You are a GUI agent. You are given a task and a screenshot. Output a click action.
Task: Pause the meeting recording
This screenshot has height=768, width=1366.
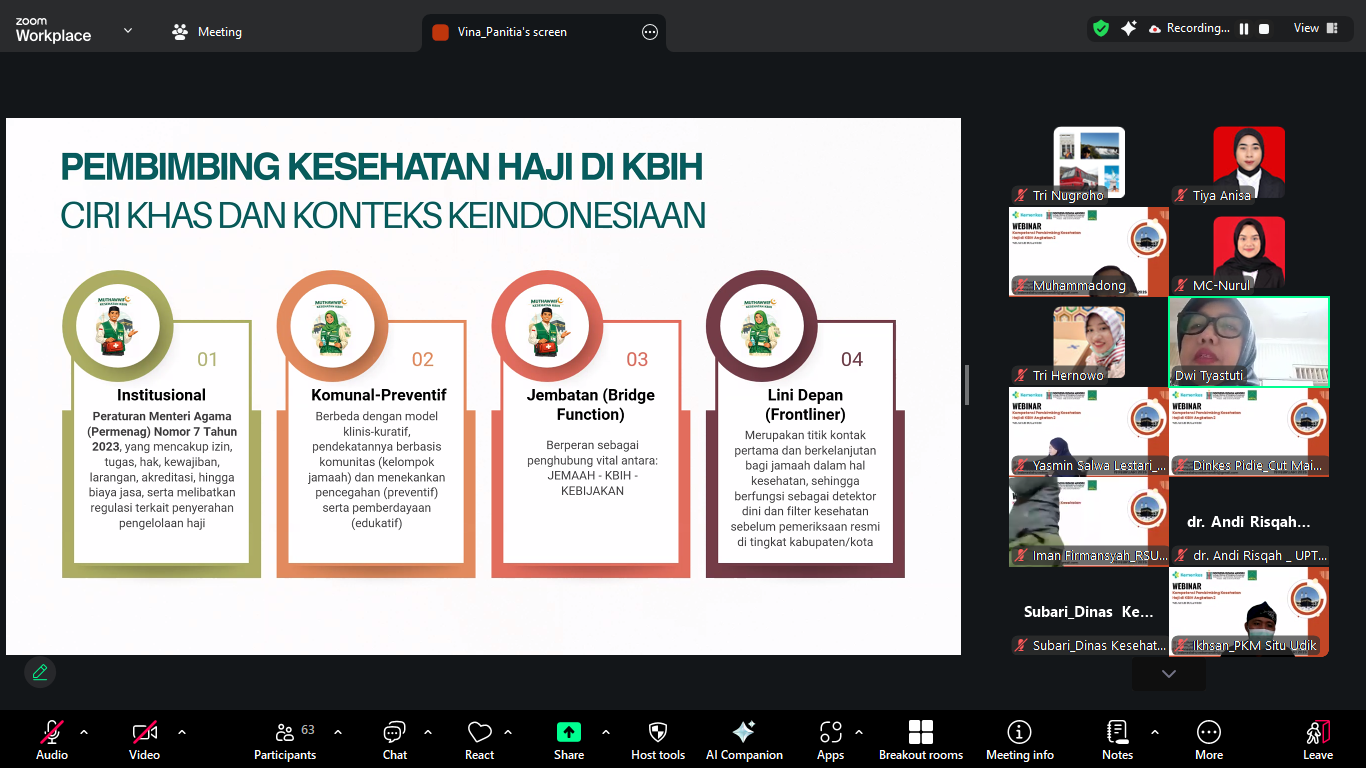tap(1244, 29)
